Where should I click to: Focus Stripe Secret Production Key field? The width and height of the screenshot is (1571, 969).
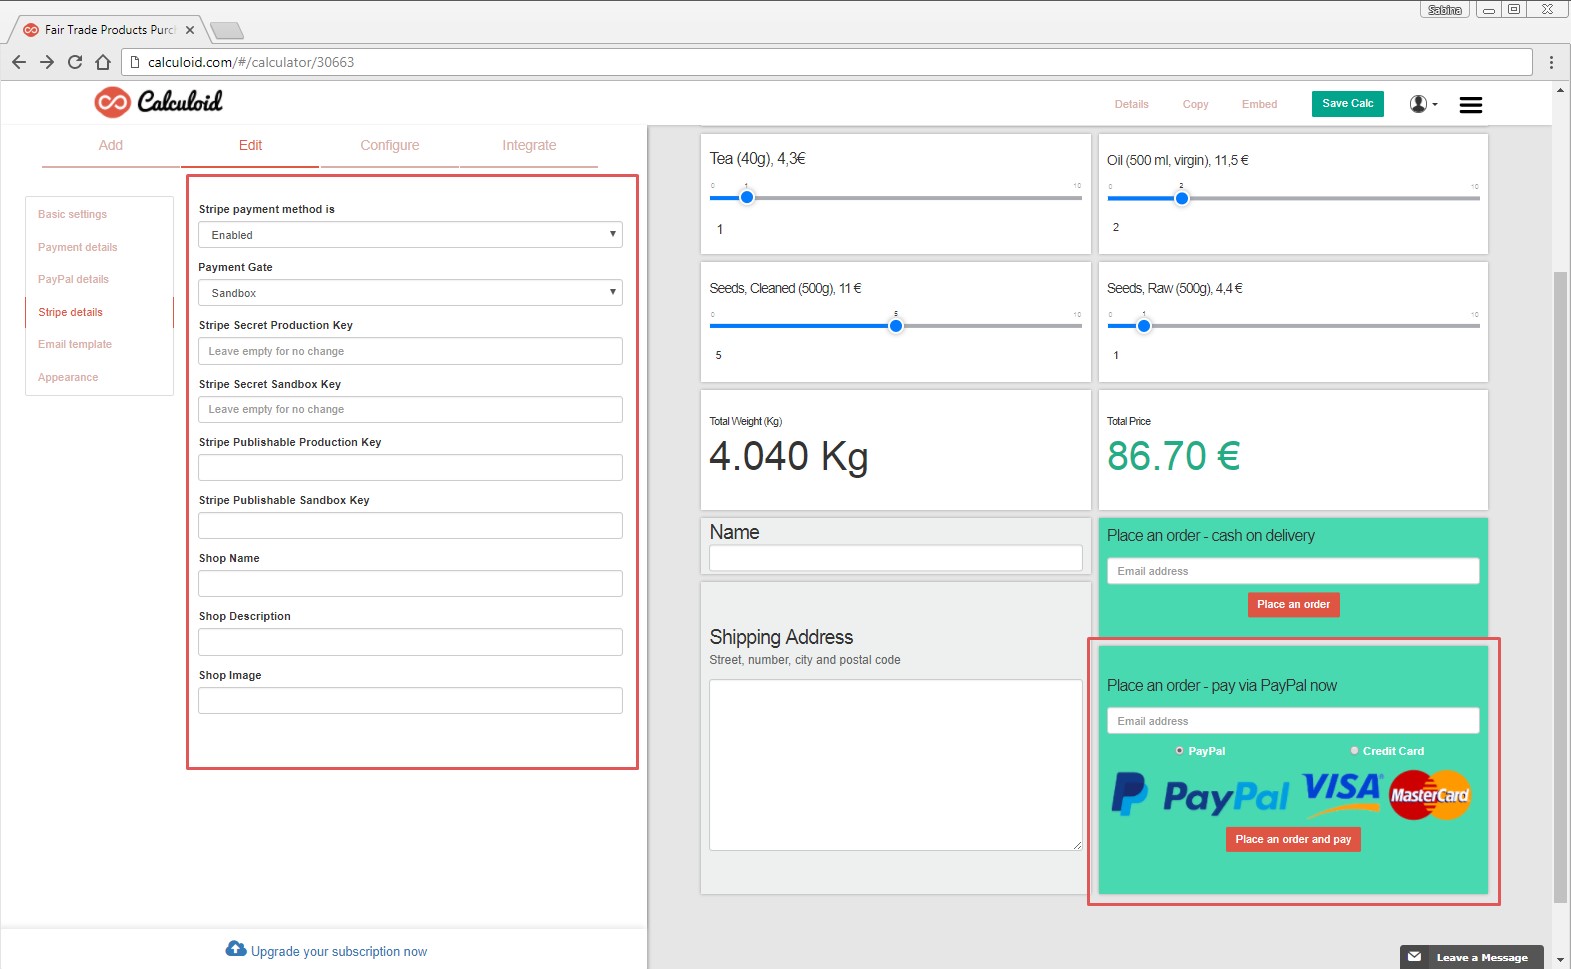(410, 351)
